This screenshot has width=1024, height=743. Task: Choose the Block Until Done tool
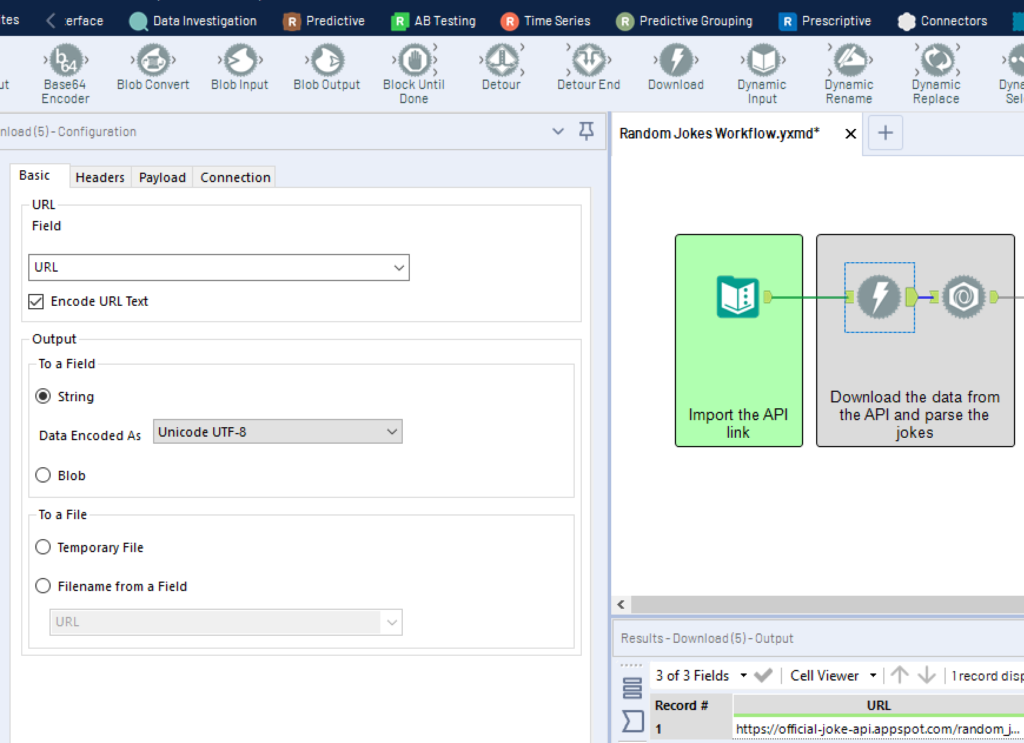[x=413, y=62]
